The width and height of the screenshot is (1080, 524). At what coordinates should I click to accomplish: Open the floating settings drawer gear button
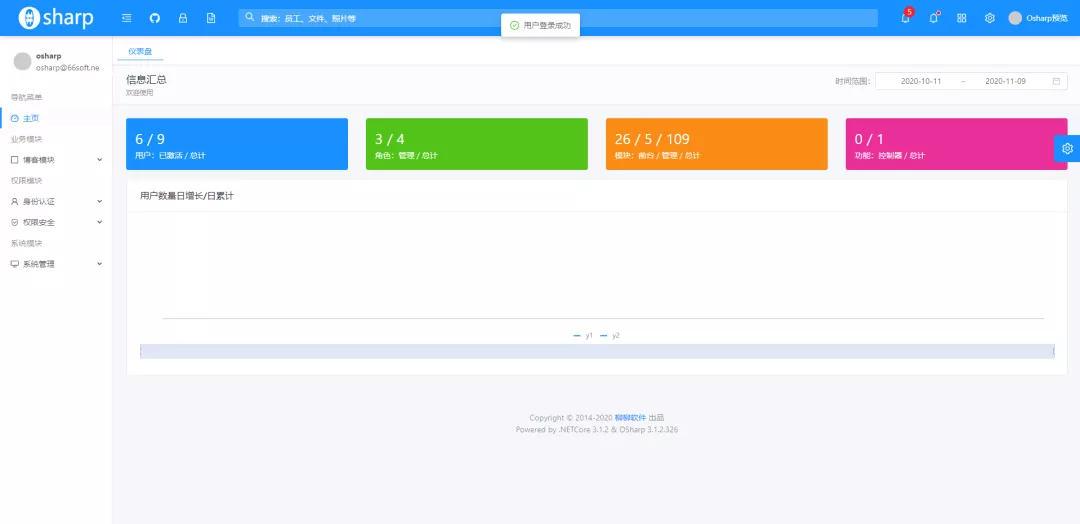[1067, 148]
